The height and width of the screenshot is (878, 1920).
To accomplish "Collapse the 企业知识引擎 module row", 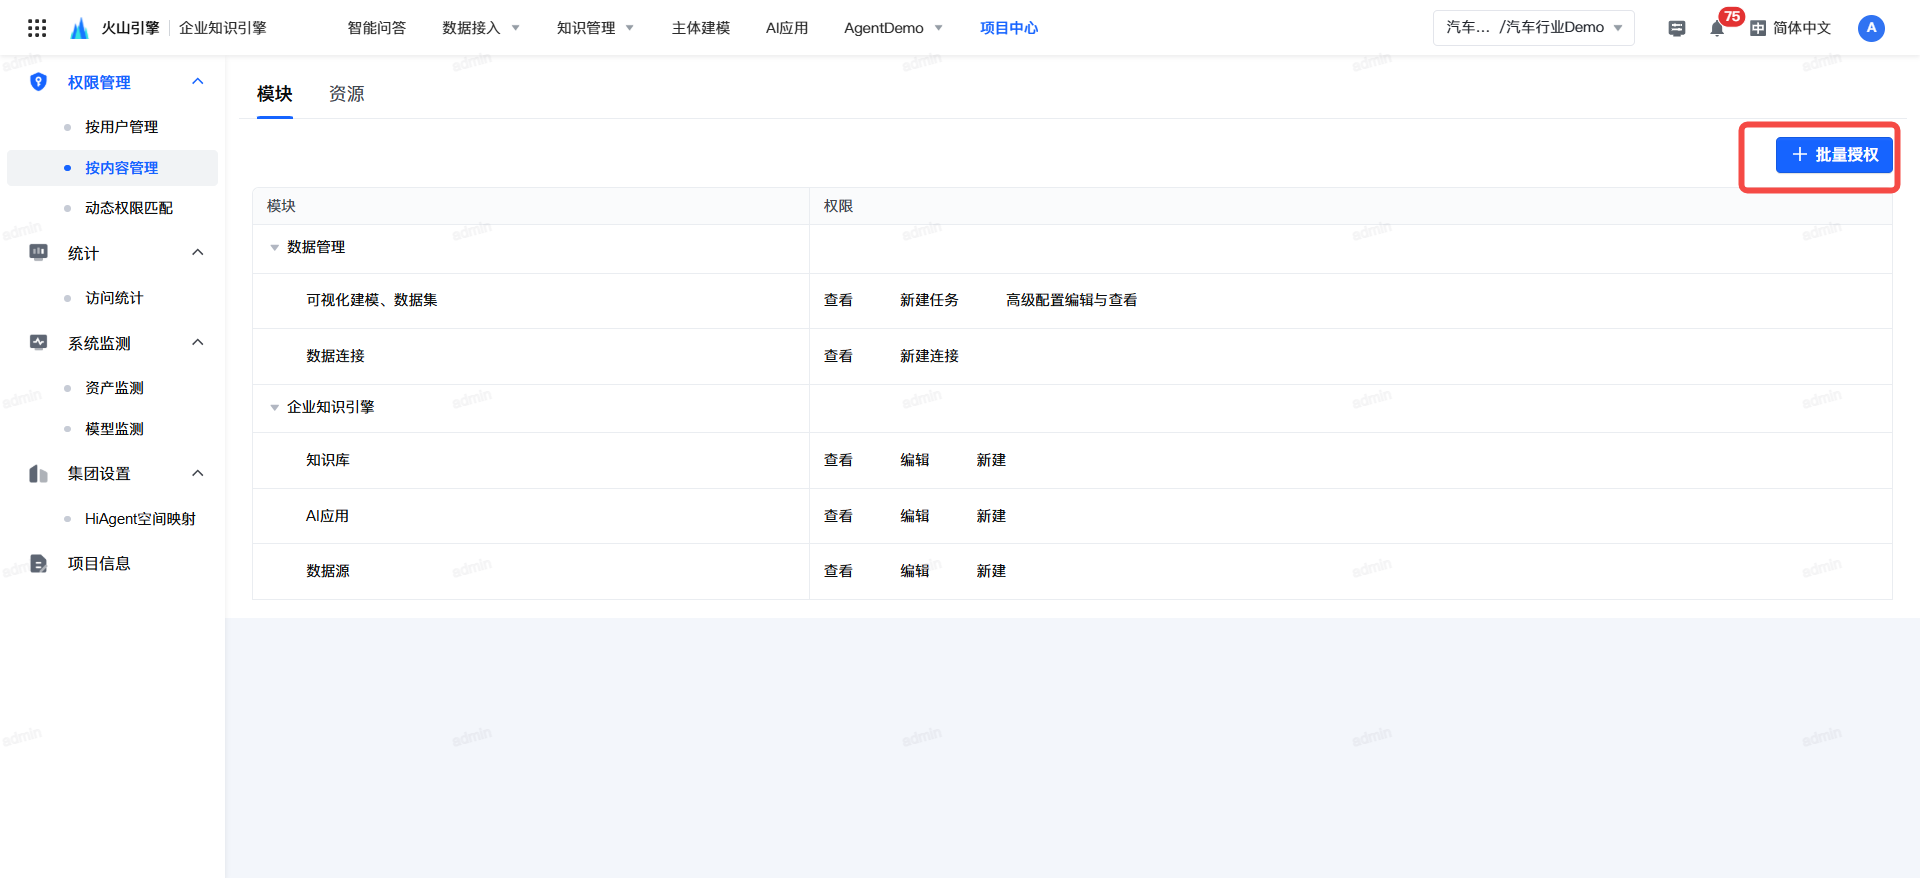I will click(x=275, y=408).
